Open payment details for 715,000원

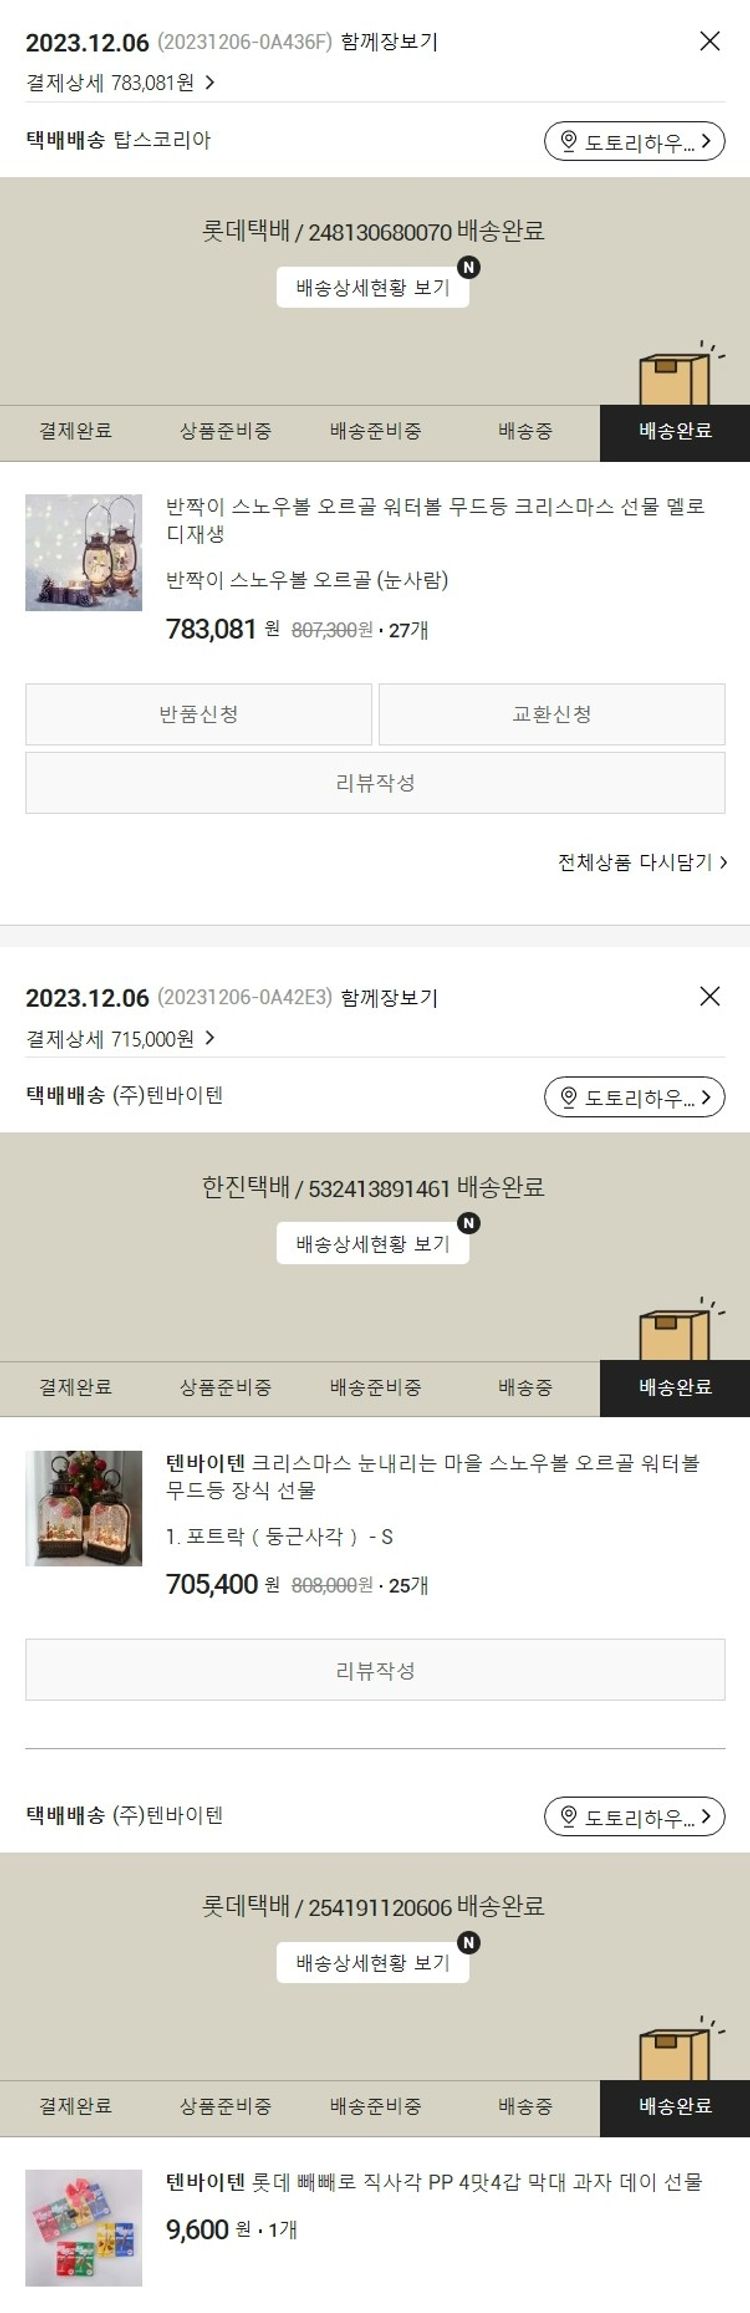click(x=120, y=1039)
